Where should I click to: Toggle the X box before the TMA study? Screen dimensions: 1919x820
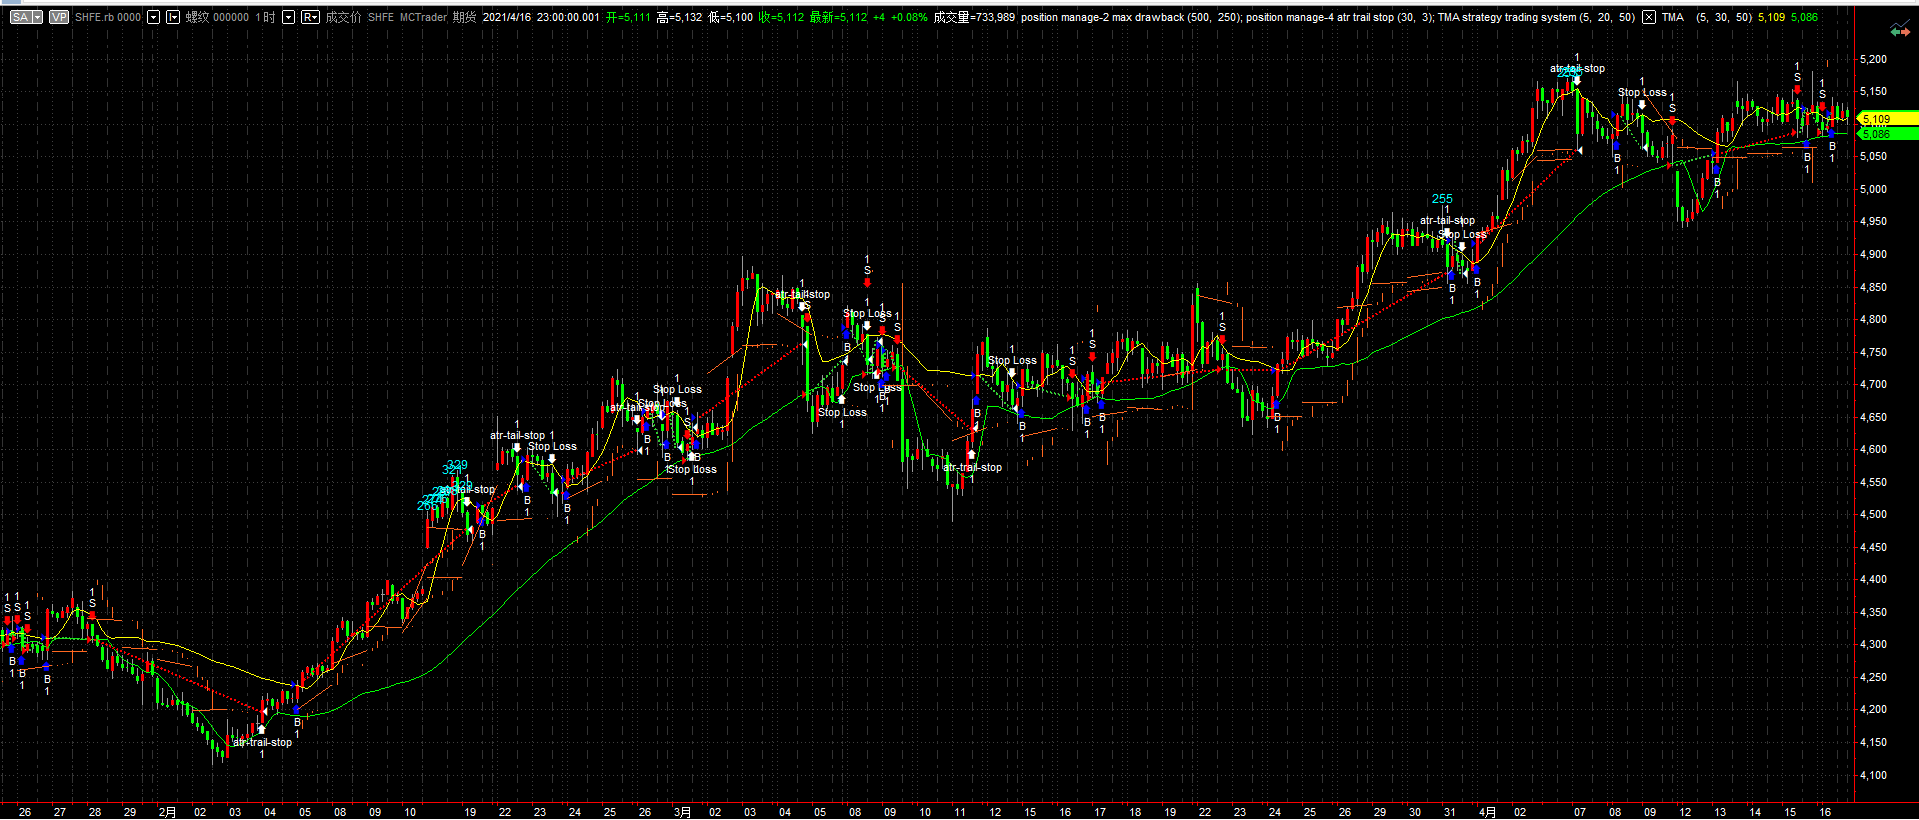pyautogui.click(x=1649, y=17)
